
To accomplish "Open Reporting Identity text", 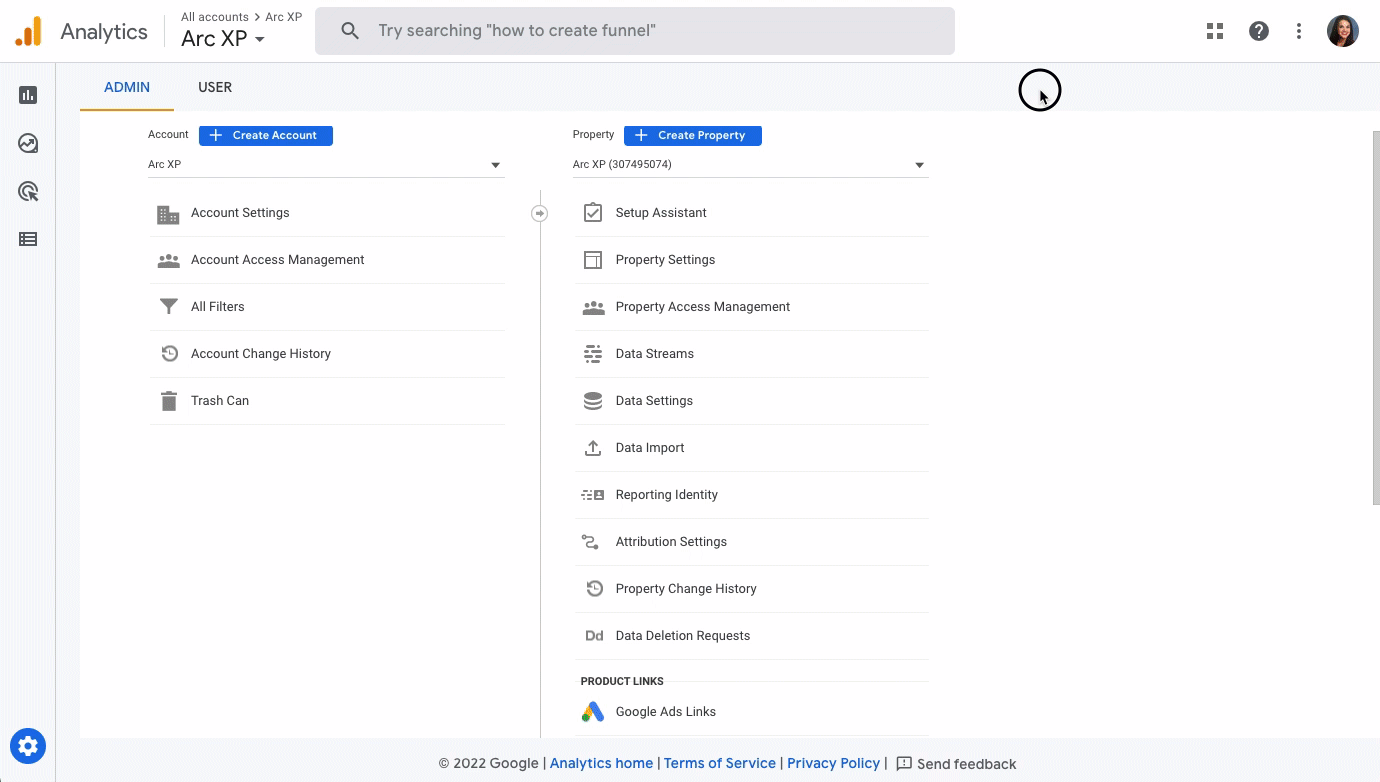I will 667,495.
